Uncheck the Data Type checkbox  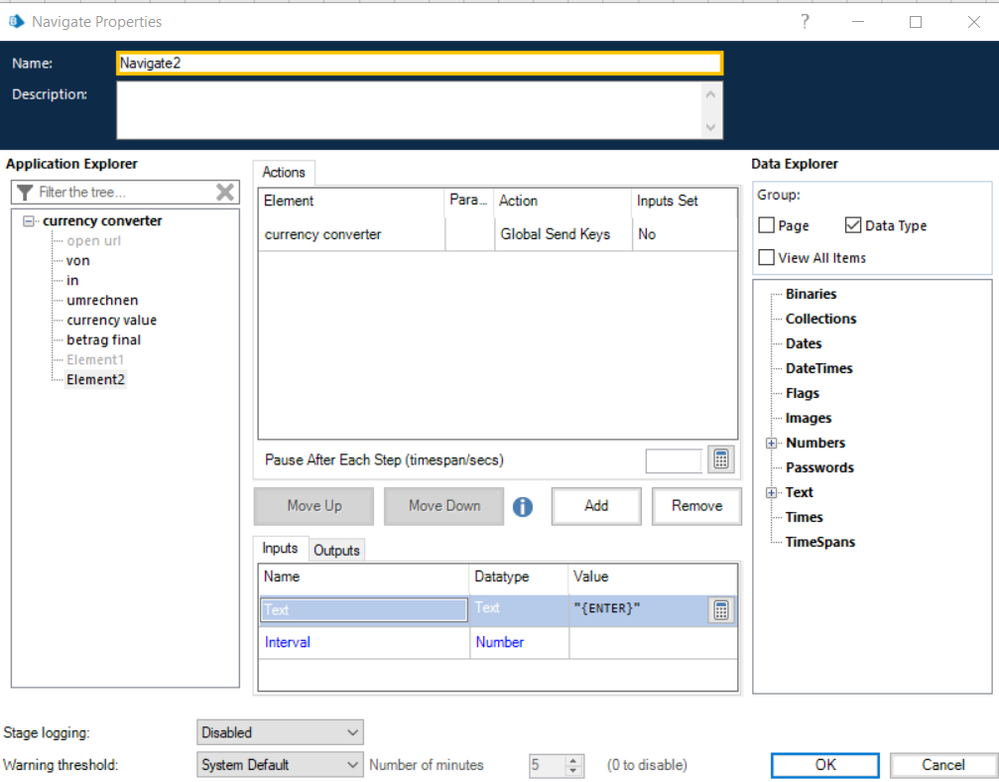coord(853,226)
